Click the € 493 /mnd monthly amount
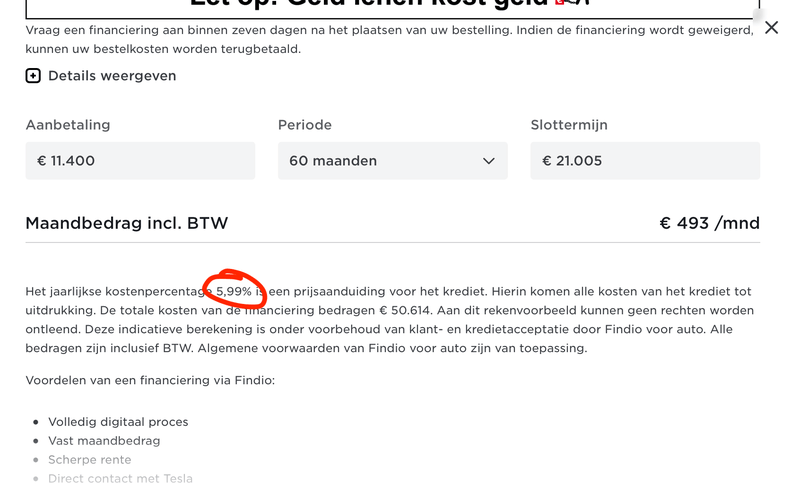The height and width of the screenshot is (484, 800). [709, 223]
